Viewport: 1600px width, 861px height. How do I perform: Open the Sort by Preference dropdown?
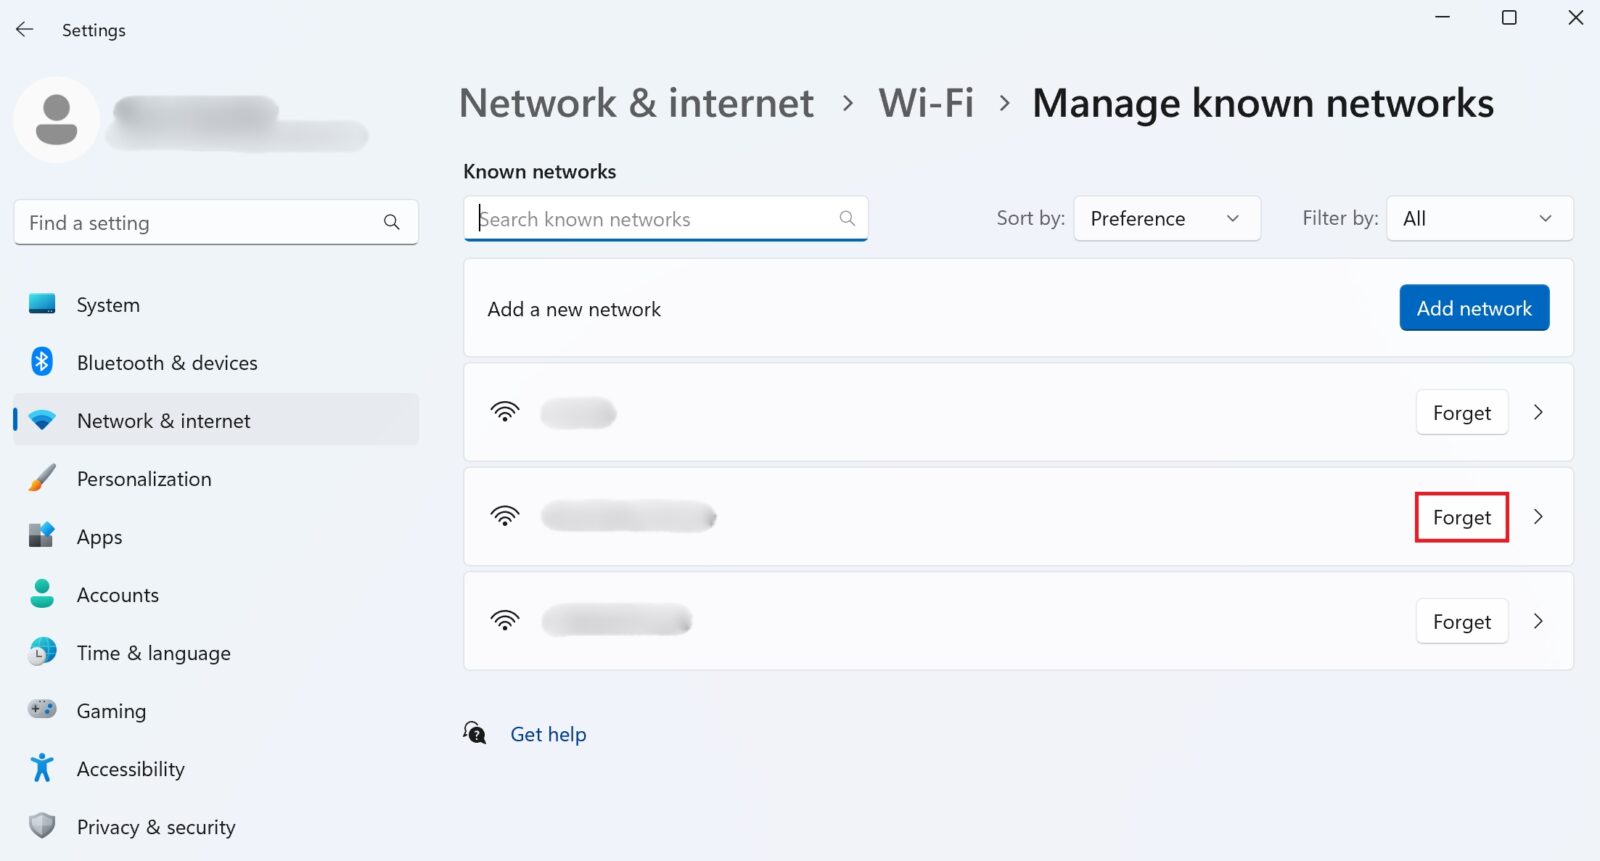click(x=1166, y=218)
